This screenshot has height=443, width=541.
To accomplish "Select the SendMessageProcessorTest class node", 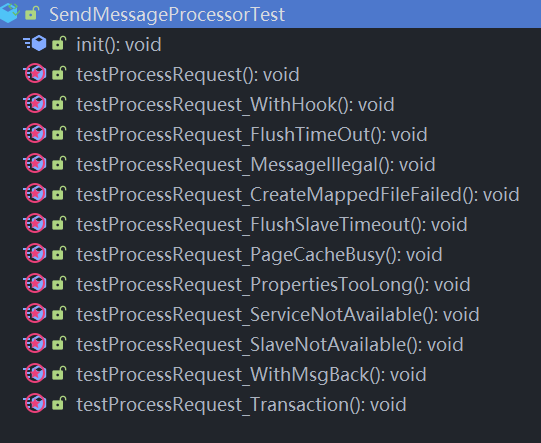I will pos(270,14).
